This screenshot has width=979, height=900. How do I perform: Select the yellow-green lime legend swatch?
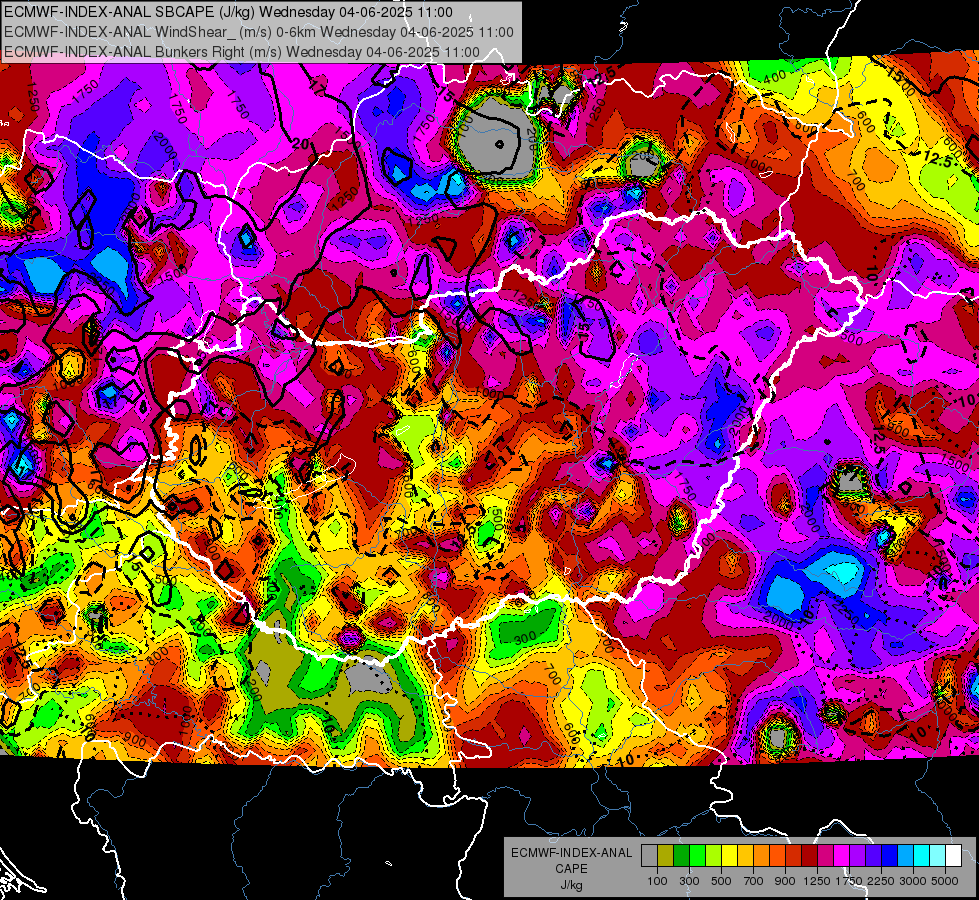(714, 855)
